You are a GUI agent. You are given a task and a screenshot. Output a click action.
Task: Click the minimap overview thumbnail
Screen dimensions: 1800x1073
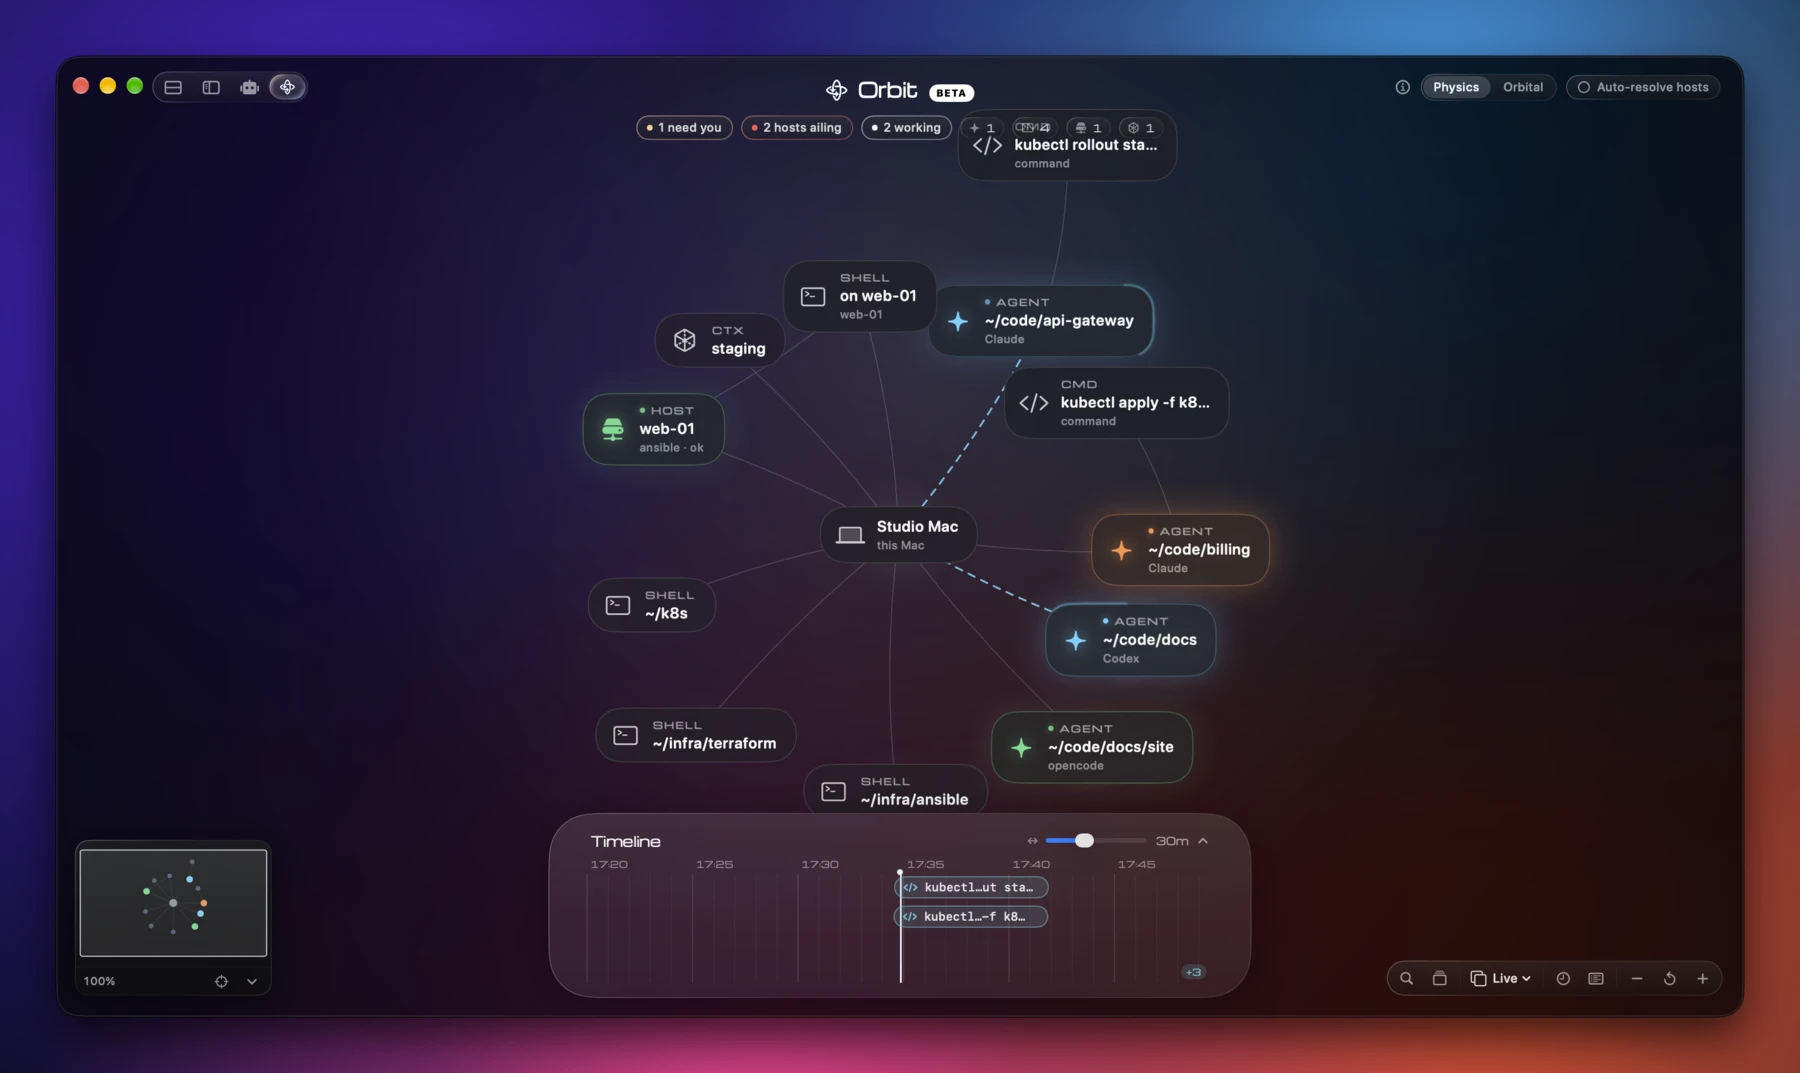point(173,903)
